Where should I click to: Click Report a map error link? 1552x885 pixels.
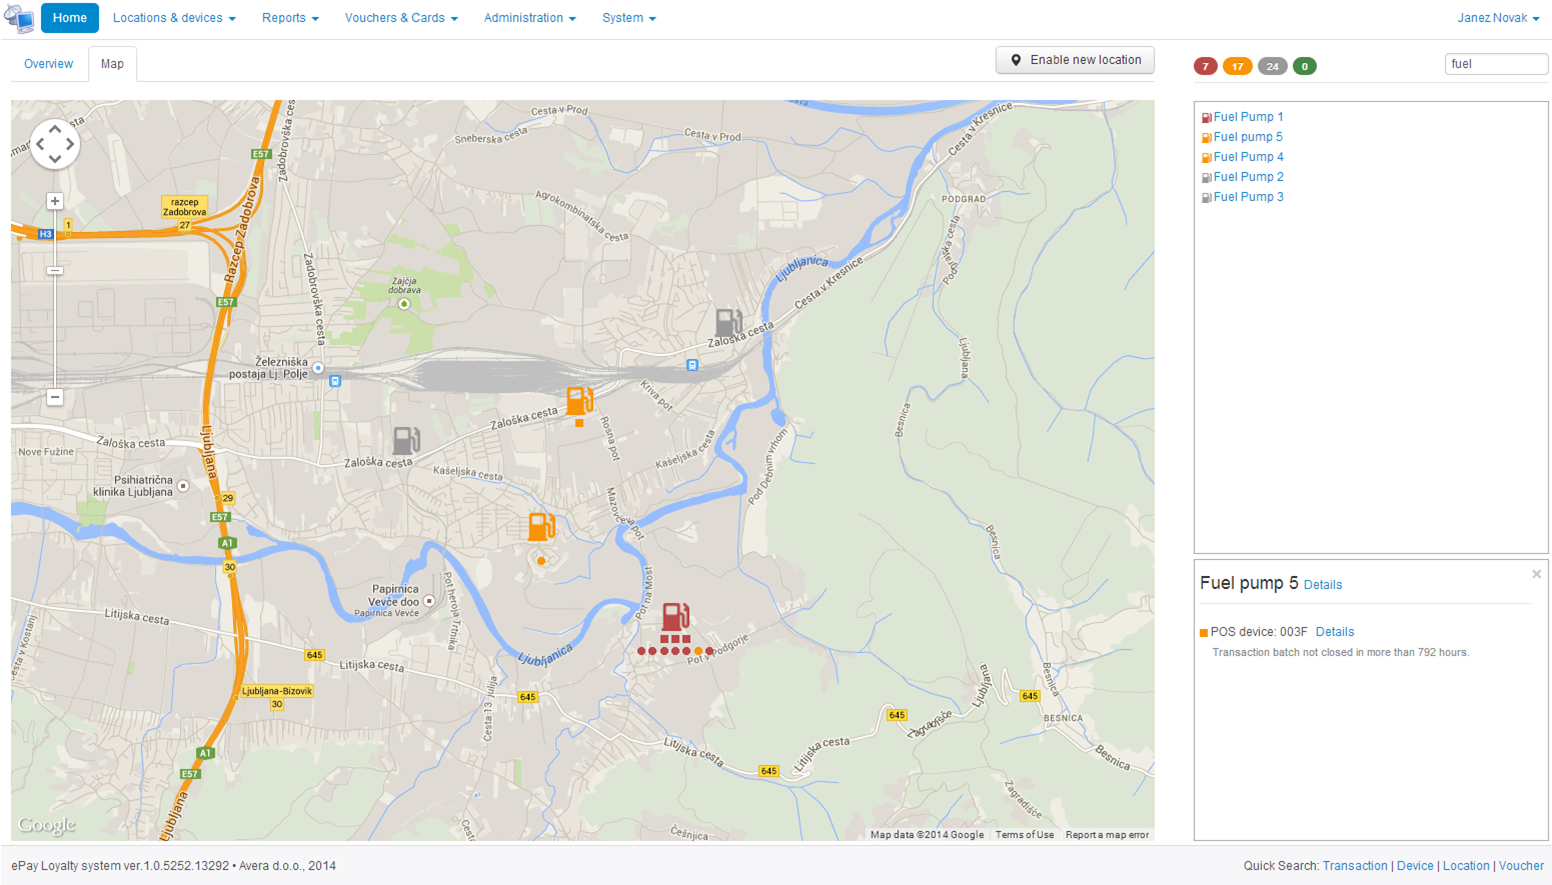click(x=1107, y=835)
